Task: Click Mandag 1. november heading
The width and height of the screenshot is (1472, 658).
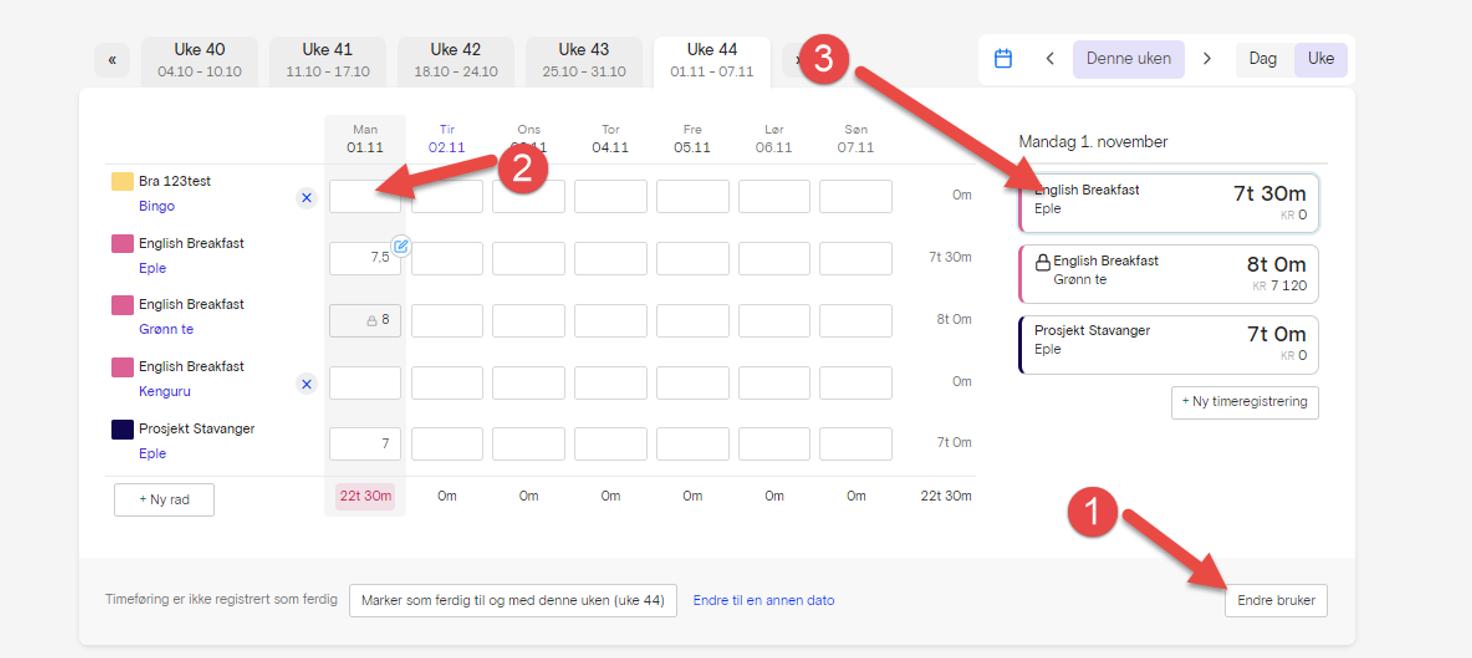Action: tap(1093, 142)
